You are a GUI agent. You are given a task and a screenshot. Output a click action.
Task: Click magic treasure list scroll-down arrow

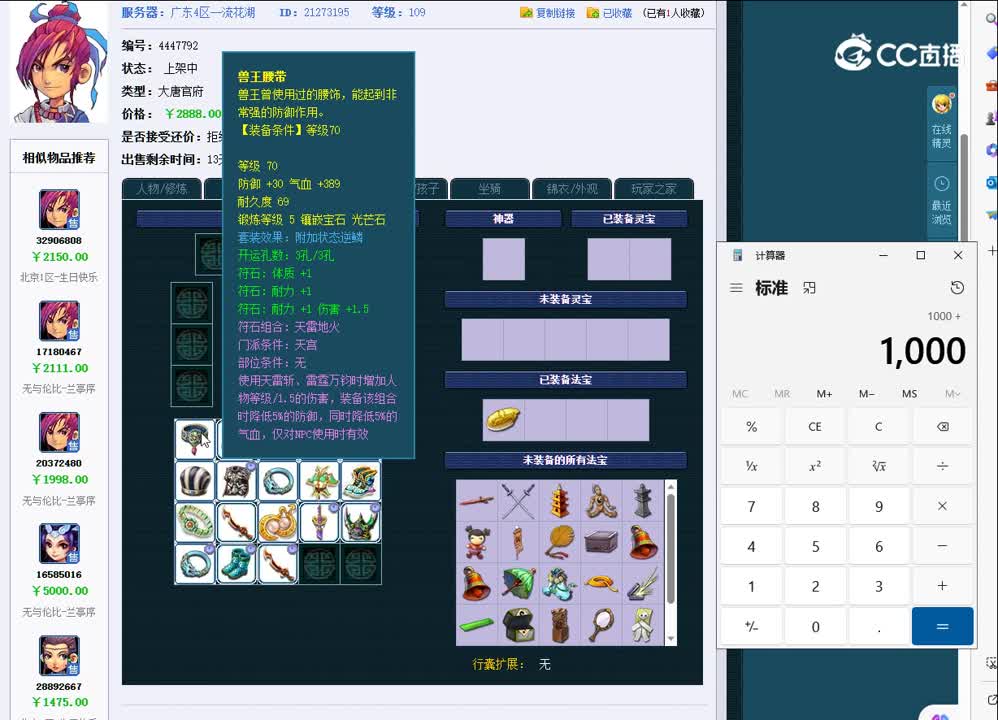tap(670, 639)
